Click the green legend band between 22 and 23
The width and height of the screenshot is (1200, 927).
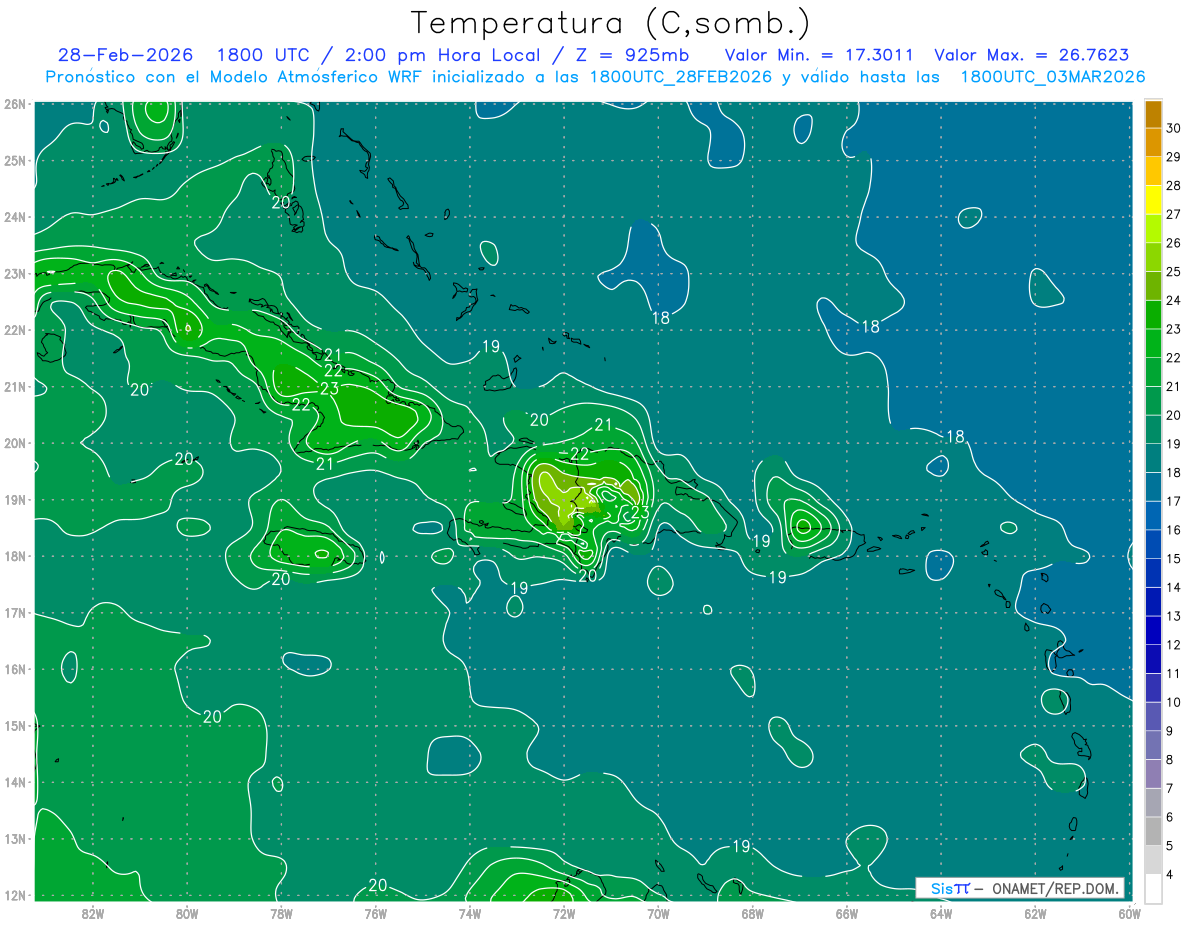coord(1153,344)
